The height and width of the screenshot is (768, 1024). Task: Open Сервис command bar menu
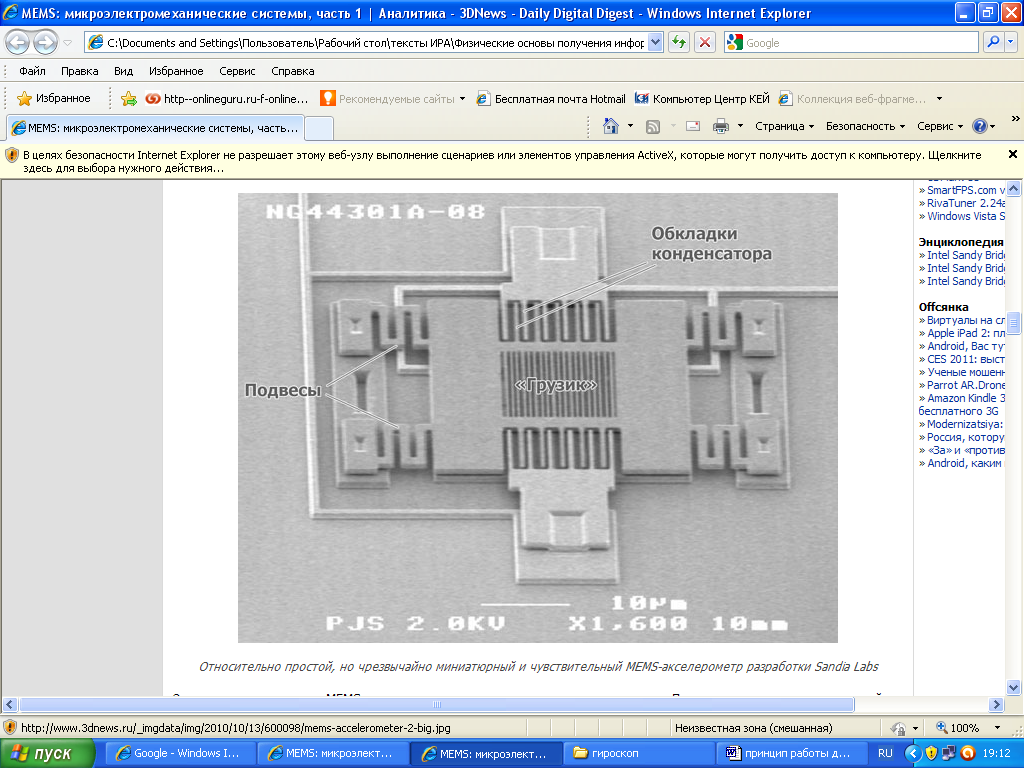pos(940,126)
